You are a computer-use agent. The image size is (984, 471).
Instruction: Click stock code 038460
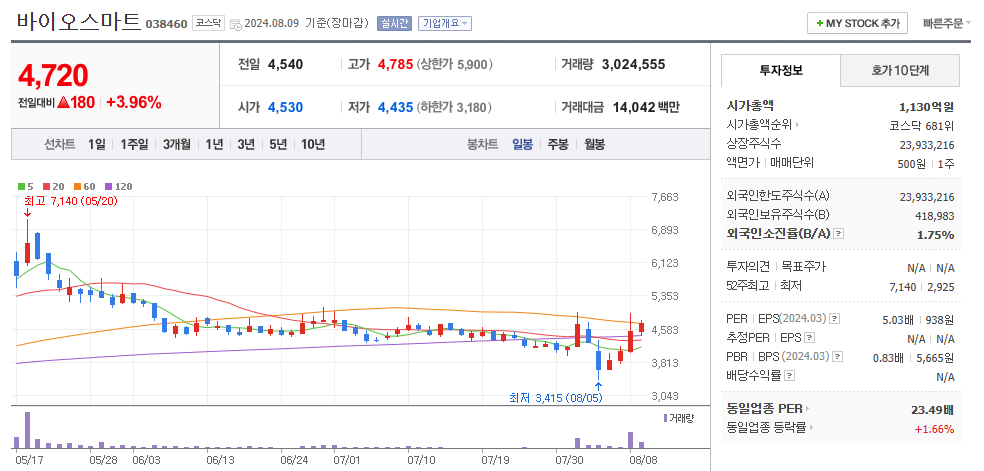(166, 24)
